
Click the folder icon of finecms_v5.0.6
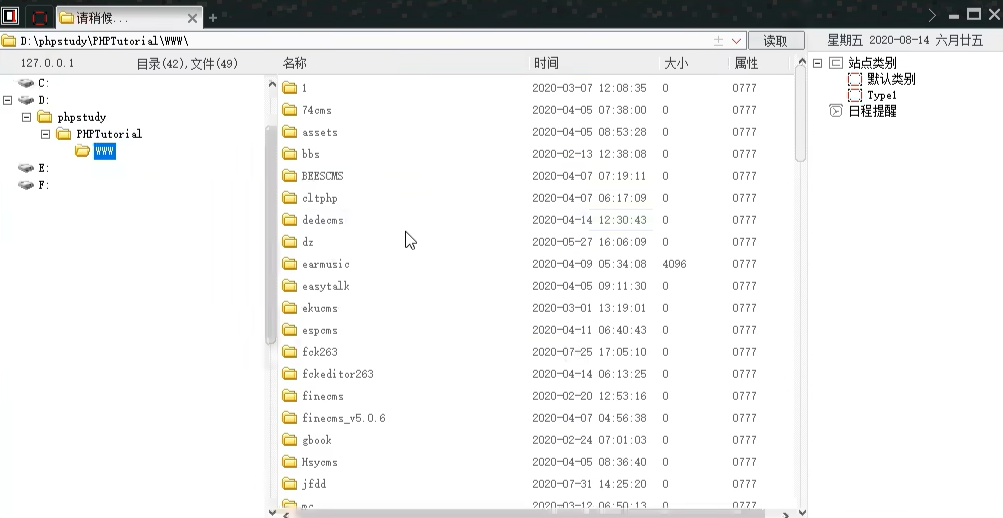point(290,418)
